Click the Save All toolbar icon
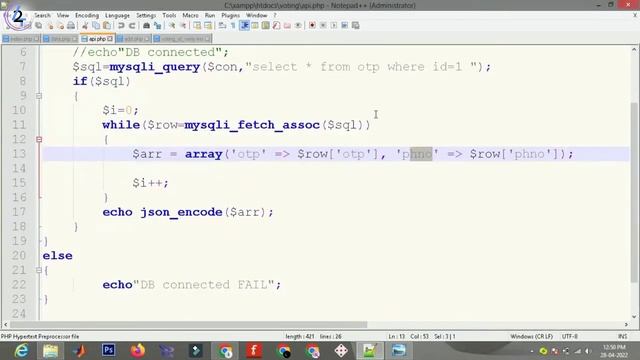 tap(39, 26)
